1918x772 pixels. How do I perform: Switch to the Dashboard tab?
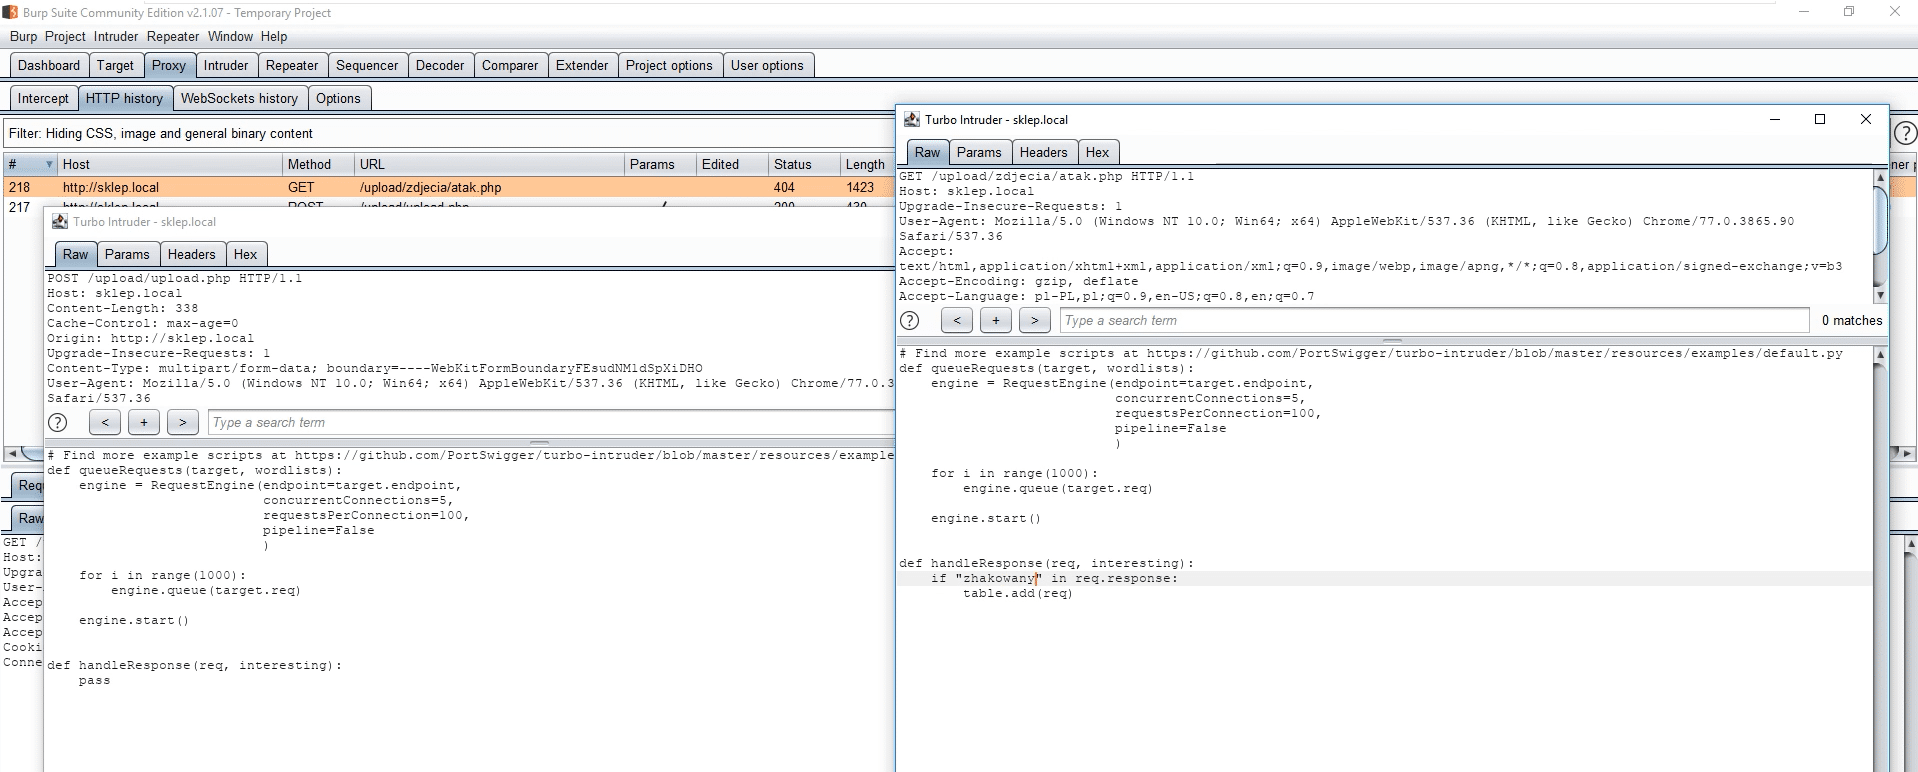49,65
